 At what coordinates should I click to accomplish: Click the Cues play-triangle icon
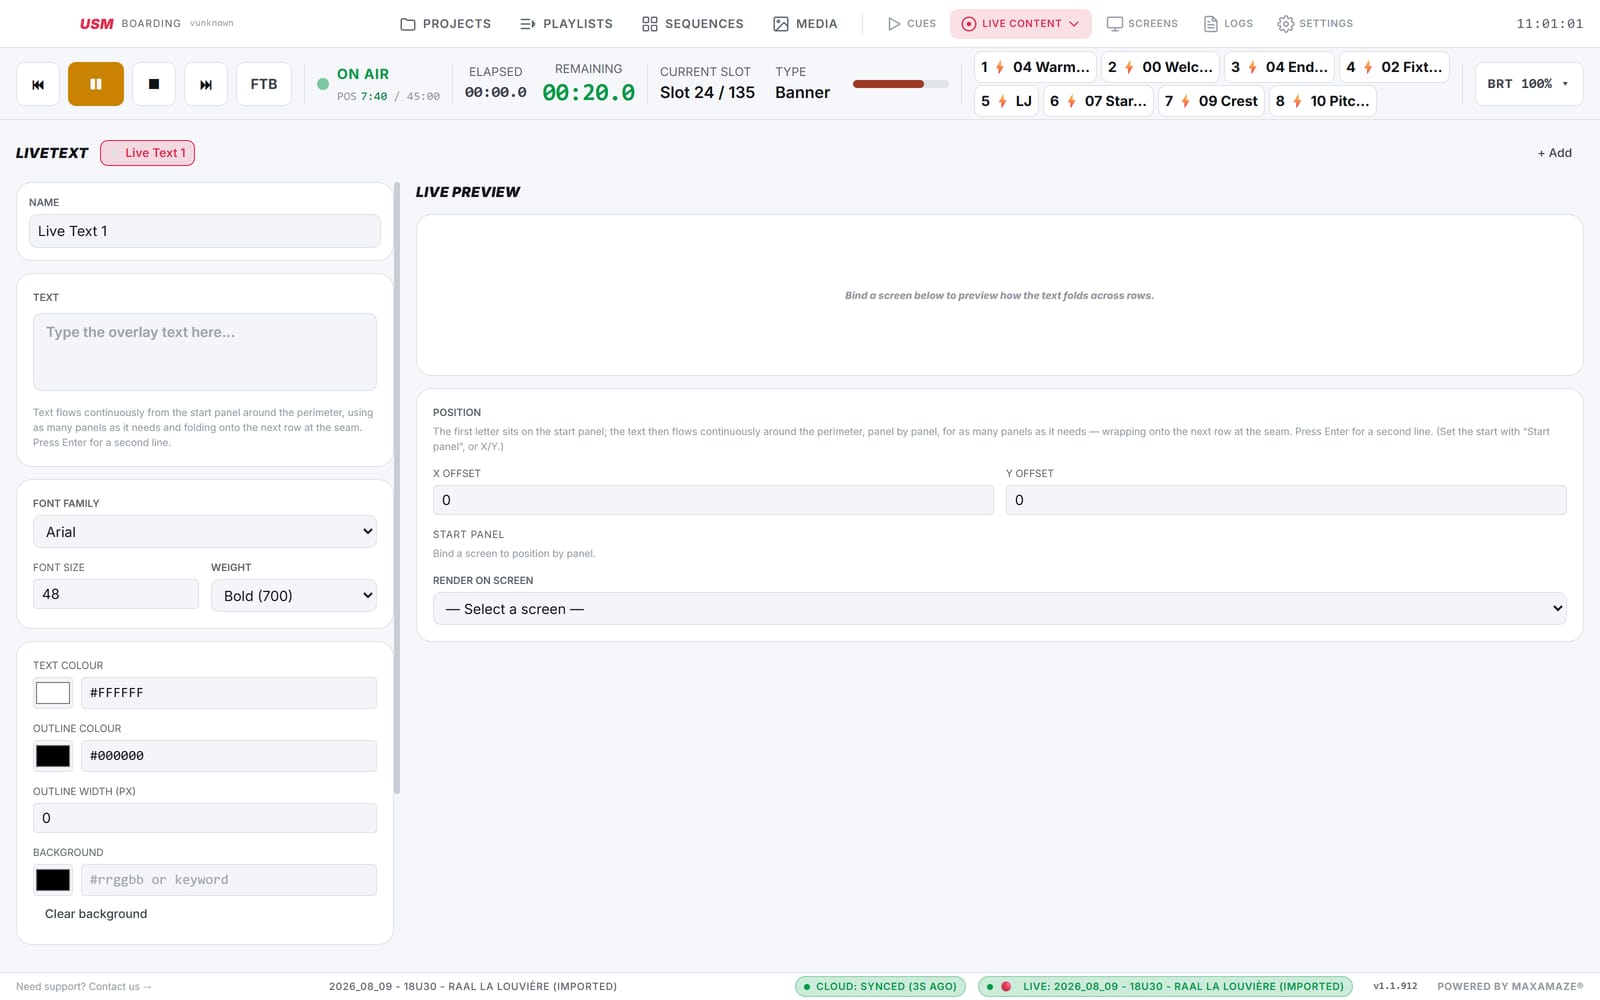tap(894, 23)
